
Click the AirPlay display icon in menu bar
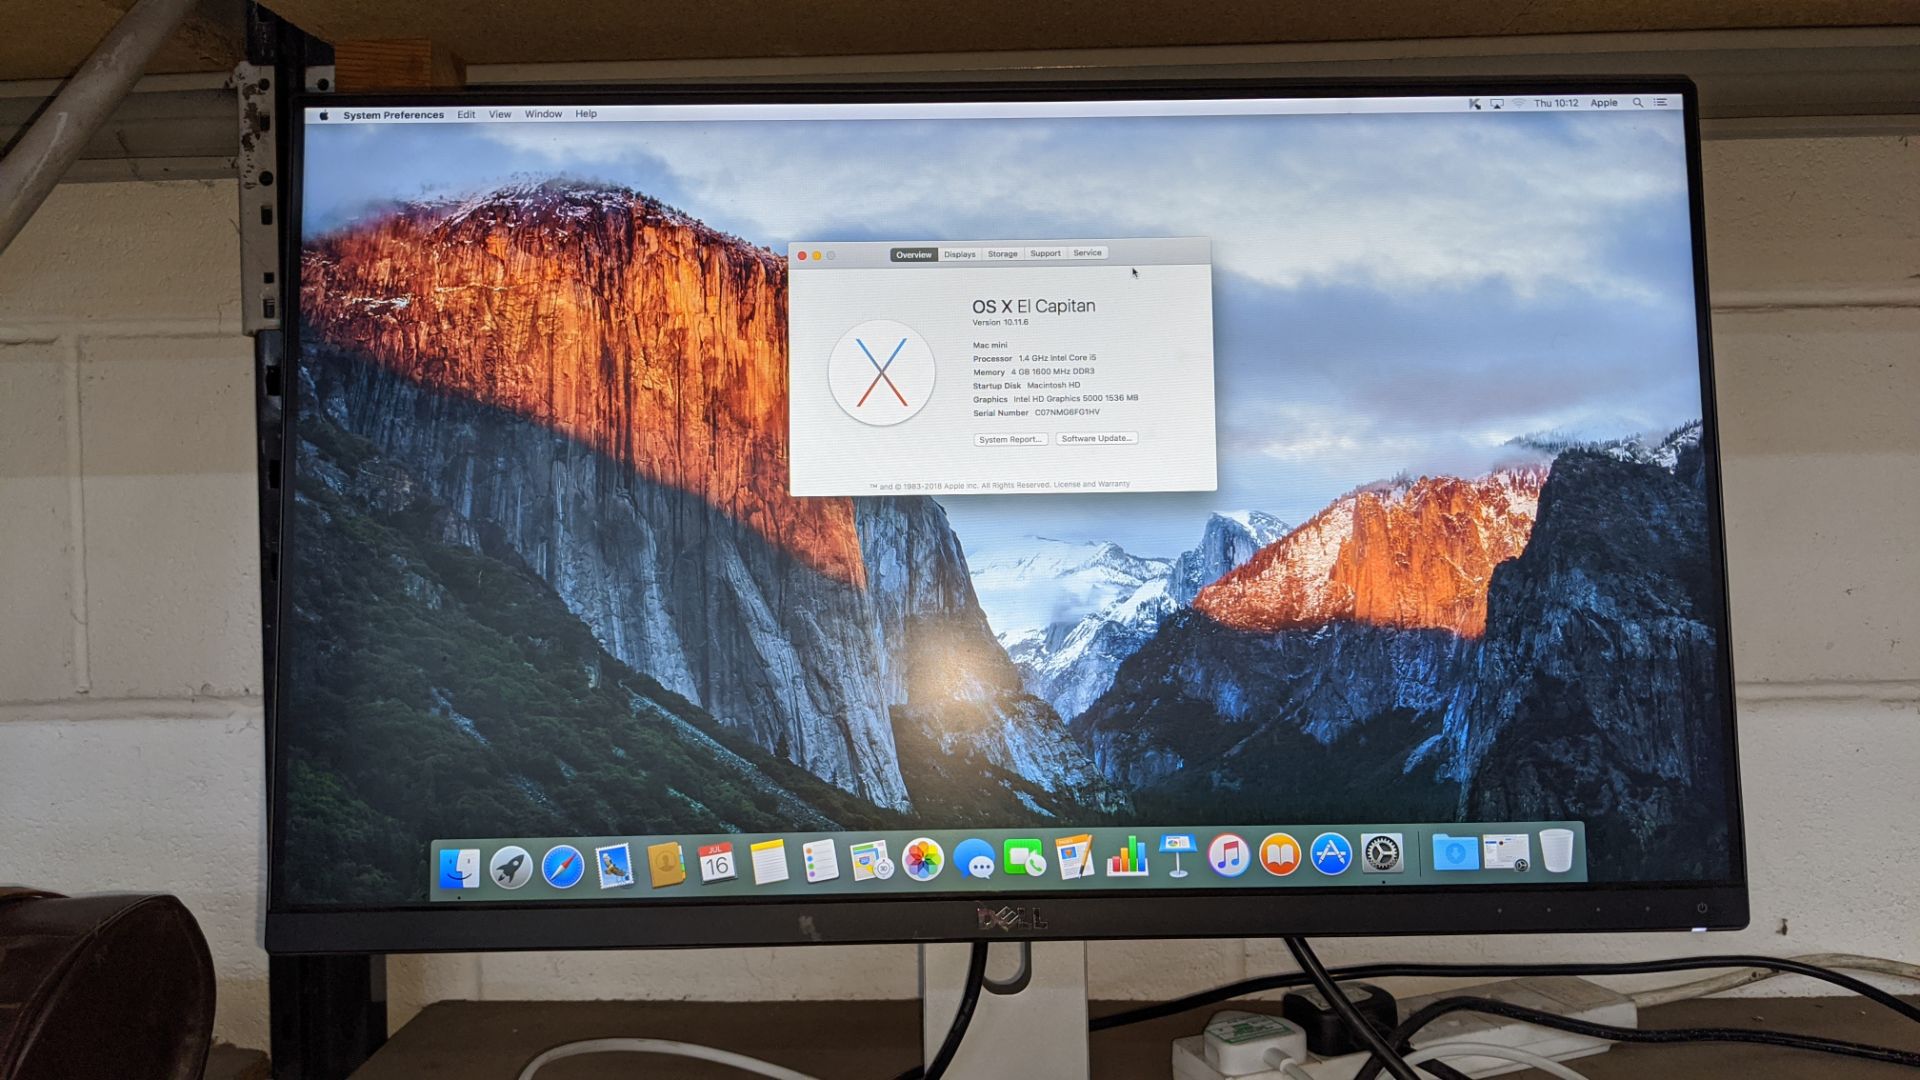[1497, 104]
